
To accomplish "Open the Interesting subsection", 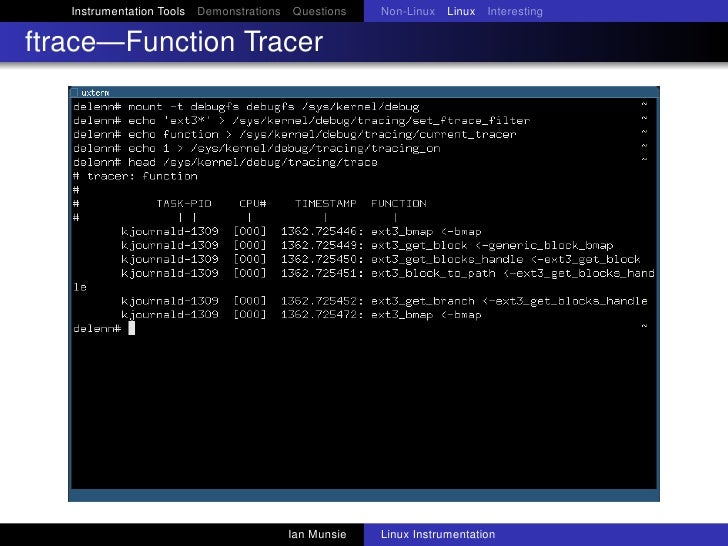I will click(x=515, y=11).
